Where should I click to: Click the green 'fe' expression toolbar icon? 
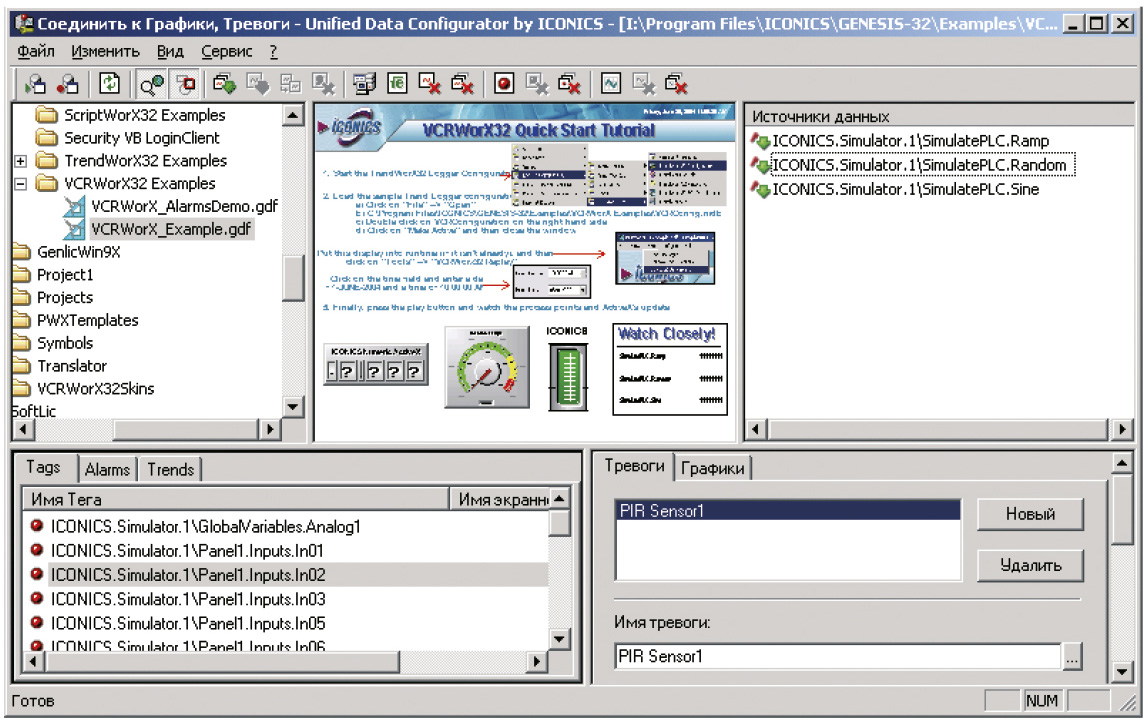coord(397,84)
